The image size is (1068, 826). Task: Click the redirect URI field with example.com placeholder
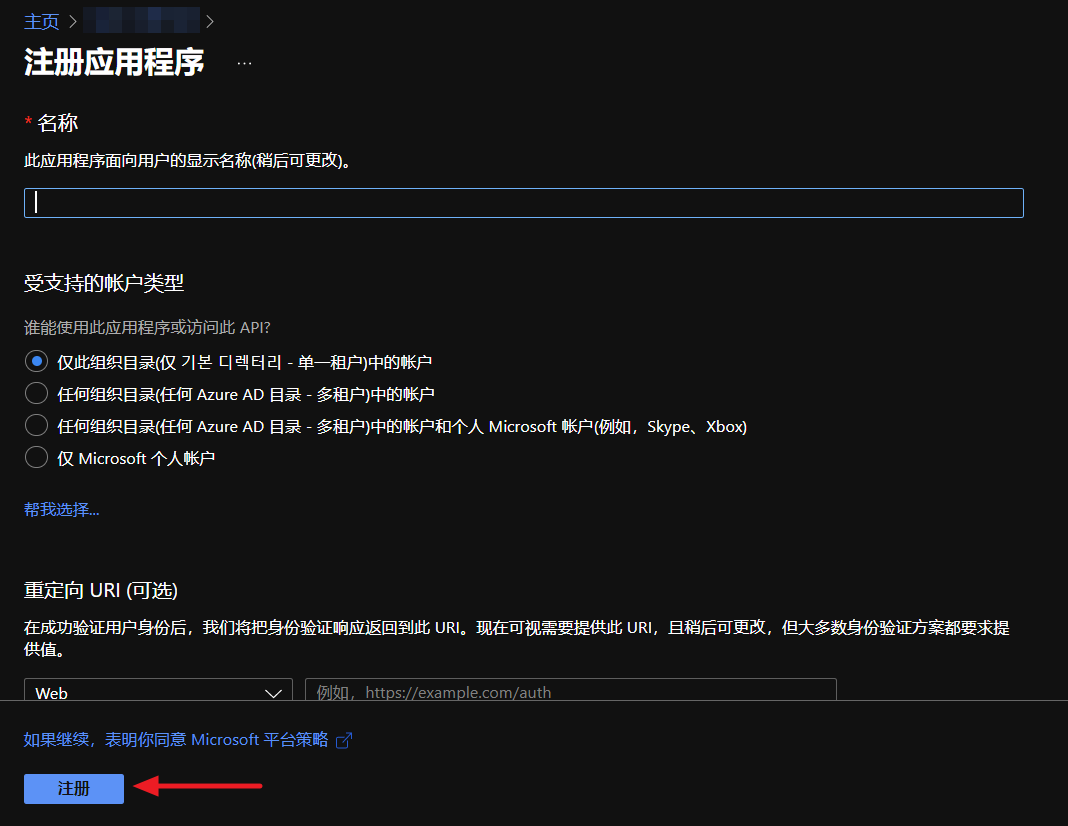click(x=570, y=691)
